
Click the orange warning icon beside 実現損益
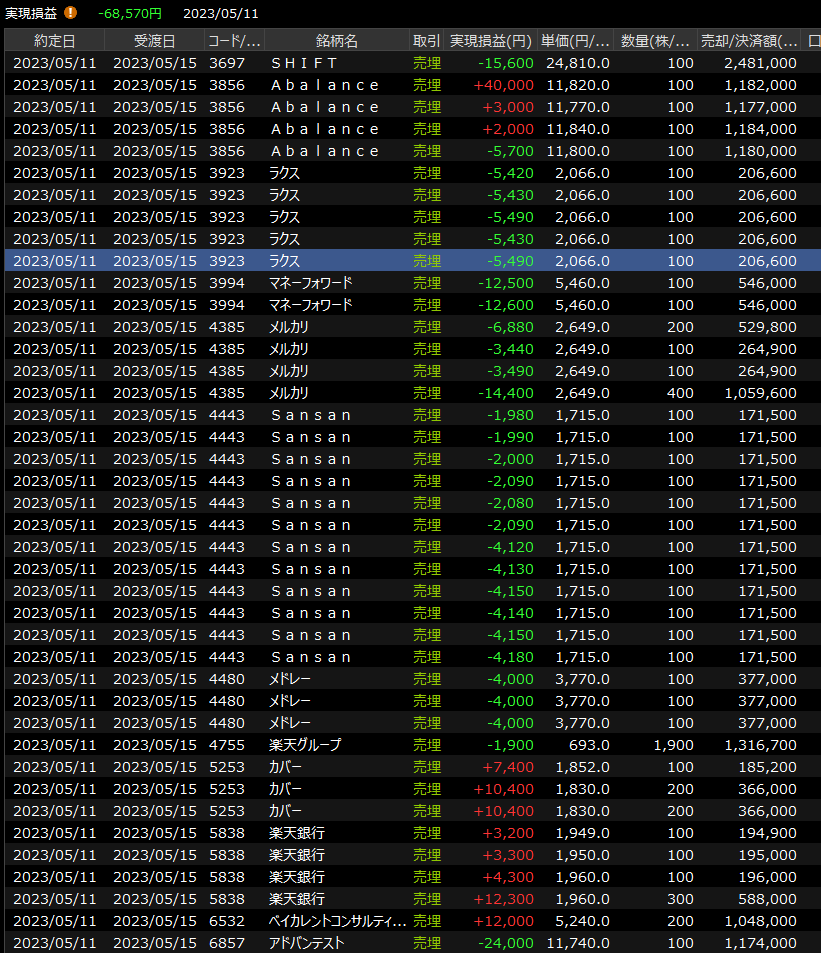pos(70,13)
